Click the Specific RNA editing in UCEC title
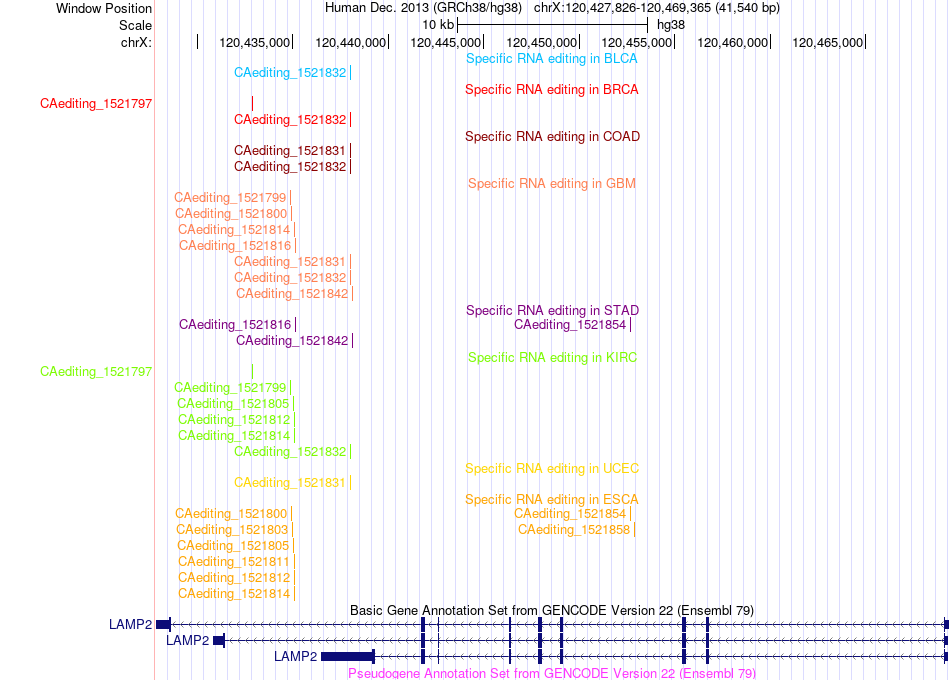The width and height of the screenshot is (950, 680). (x=552, y=468)
